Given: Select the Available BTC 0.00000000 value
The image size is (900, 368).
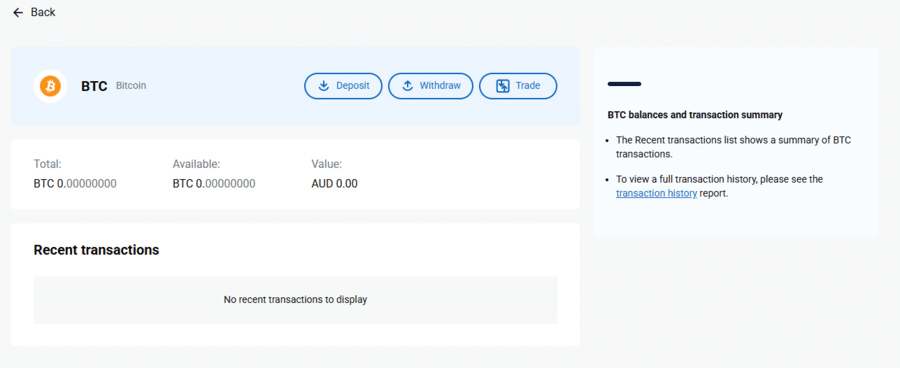Looking at the screenshot, I should (x=214, y=184).
